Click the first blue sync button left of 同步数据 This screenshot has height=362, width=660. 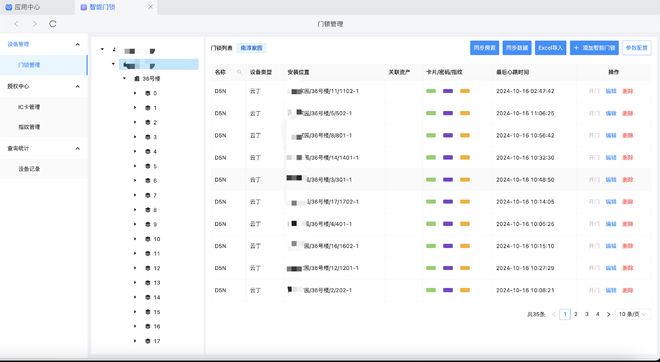(484, 48)
